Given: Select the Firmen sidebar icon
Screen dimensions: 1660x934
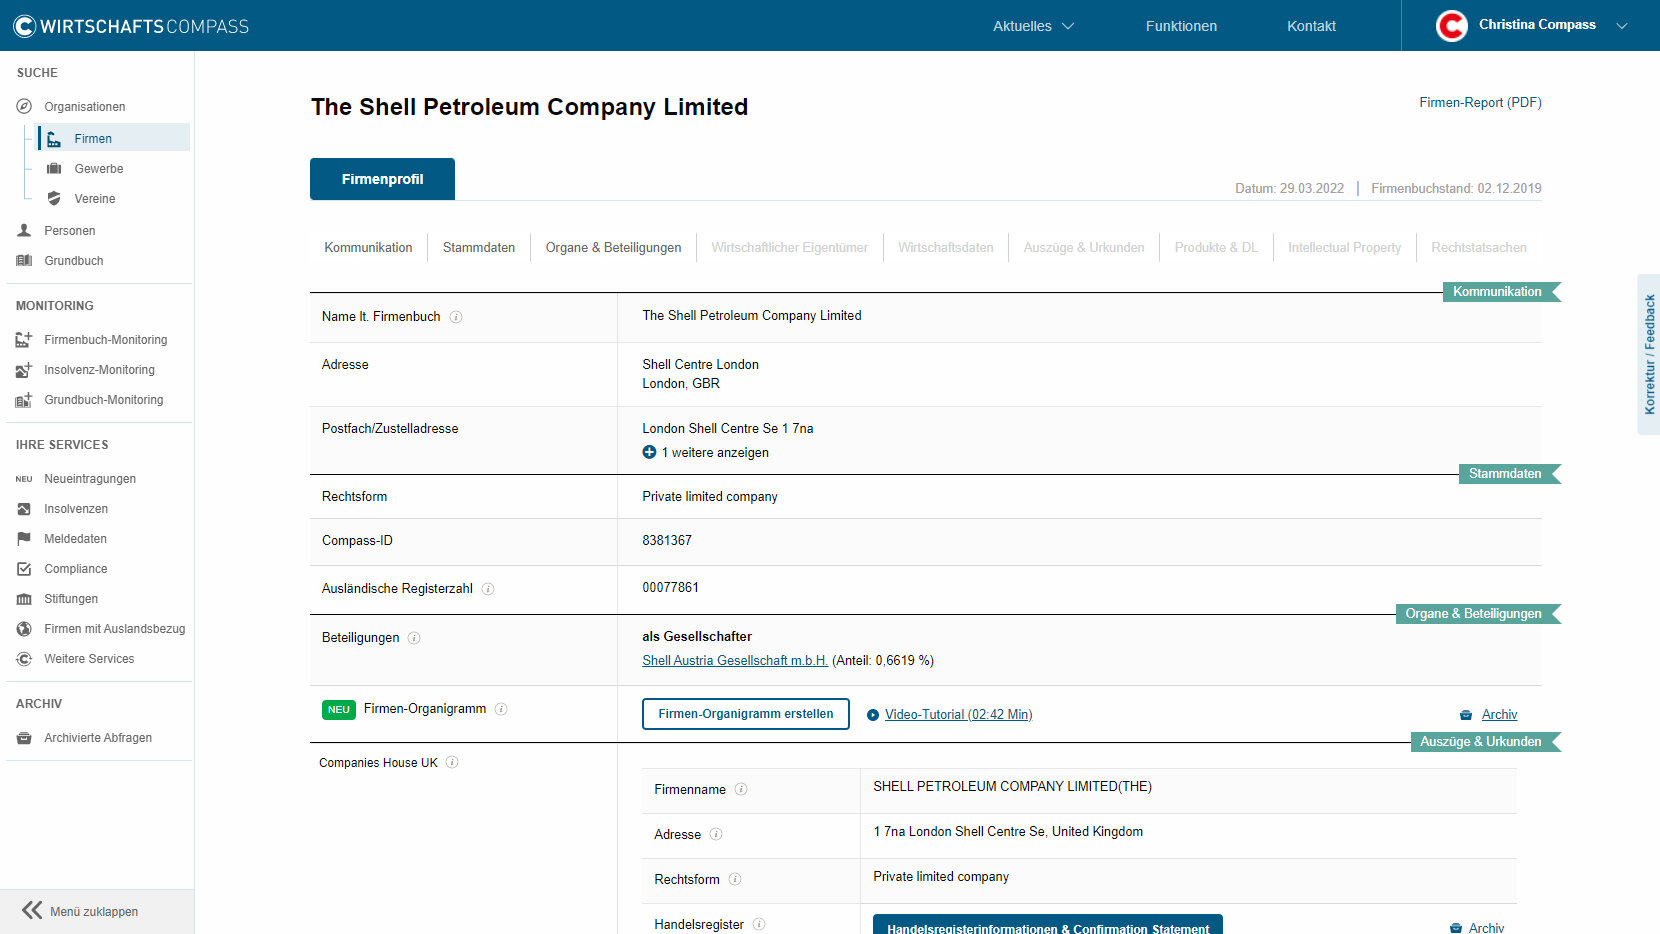Looking at the screenshot, I should point(54,139).
